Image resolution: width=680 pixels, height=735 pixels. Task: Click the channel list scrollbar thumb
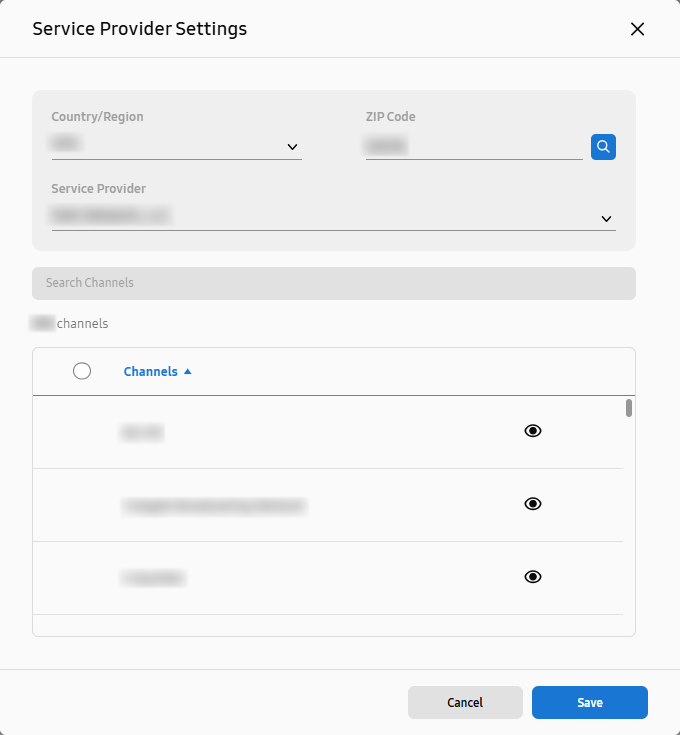(629, 408)
